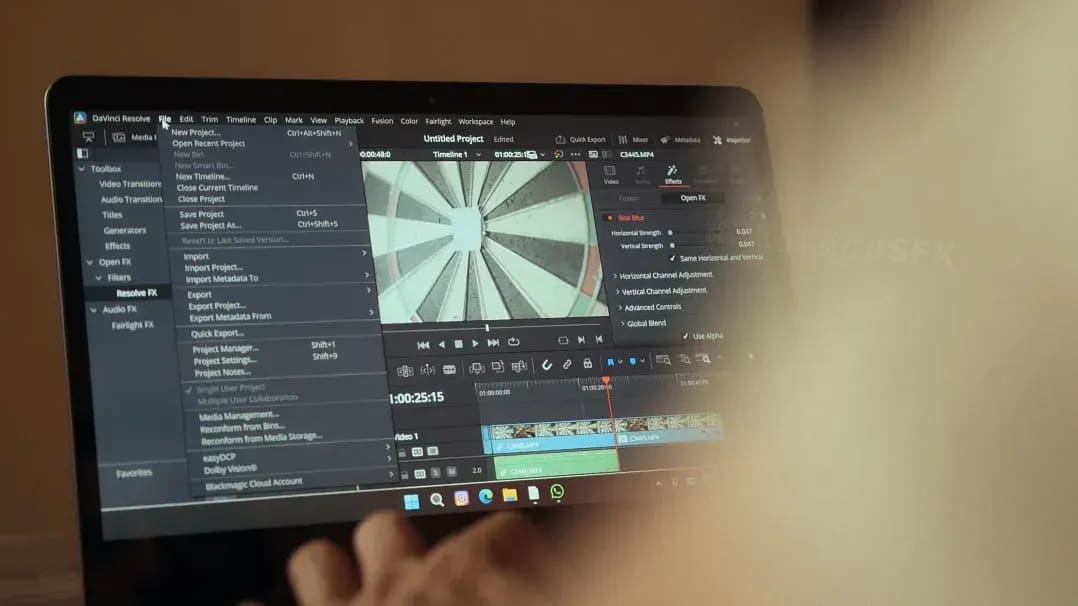Click the blue marker icon in timeline toolbar
This screenshot has width=1078, height=606.
coord(632,362)
